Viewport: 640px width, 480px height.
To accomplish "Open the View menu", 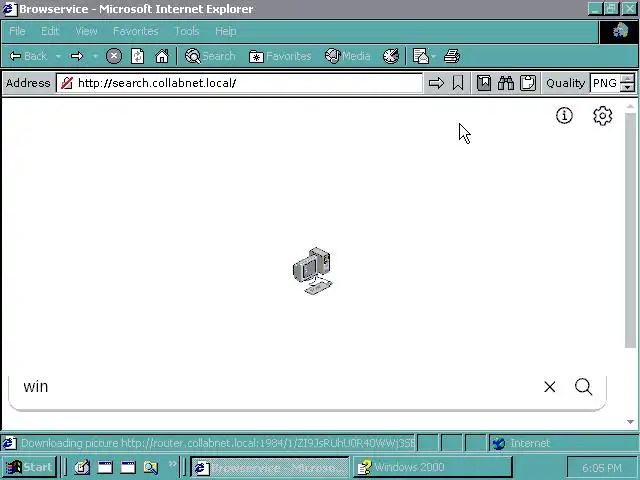I will coord(86,31).
